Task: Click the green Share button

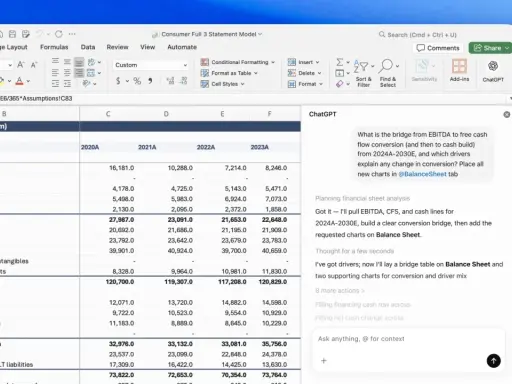Action: 490,48
